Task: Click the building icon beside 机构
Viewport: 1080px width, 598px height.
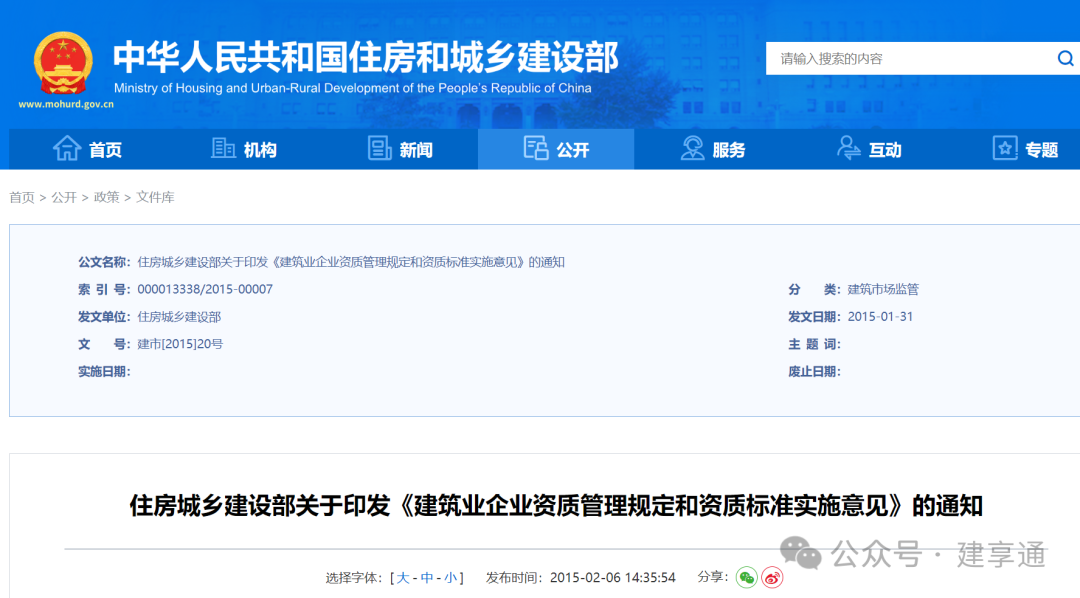Action: tap(223, 148)
